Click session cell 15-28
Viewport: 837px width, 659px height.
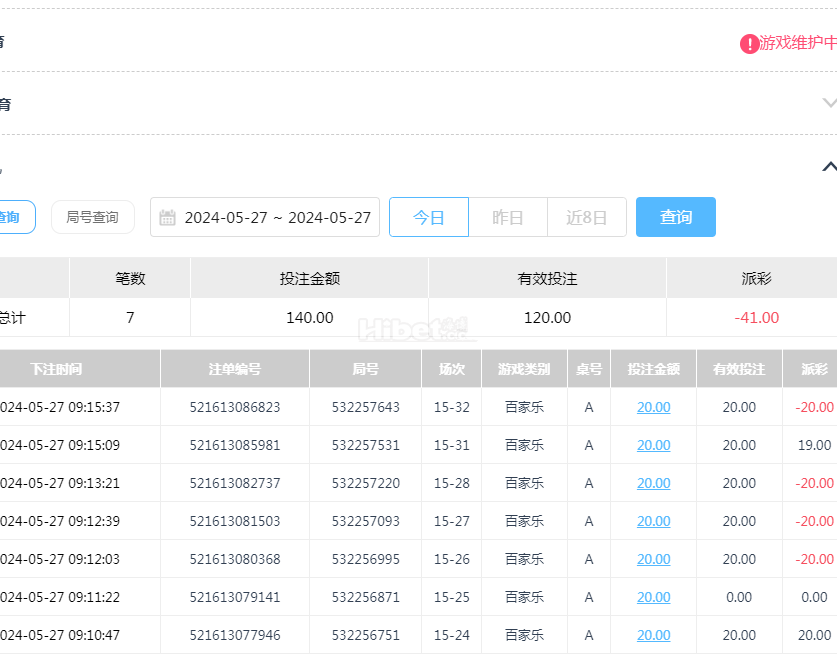(452, 483)
